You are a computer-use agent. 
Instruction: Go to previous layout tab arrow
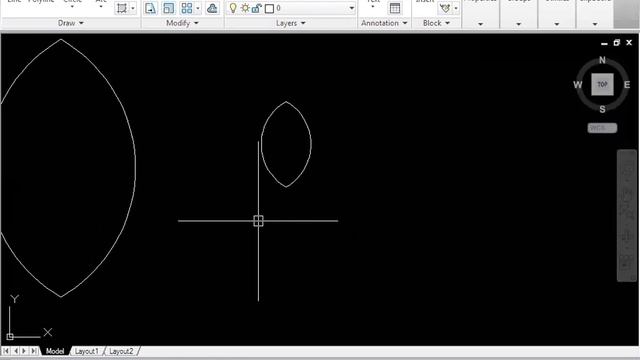click(16, 351)
